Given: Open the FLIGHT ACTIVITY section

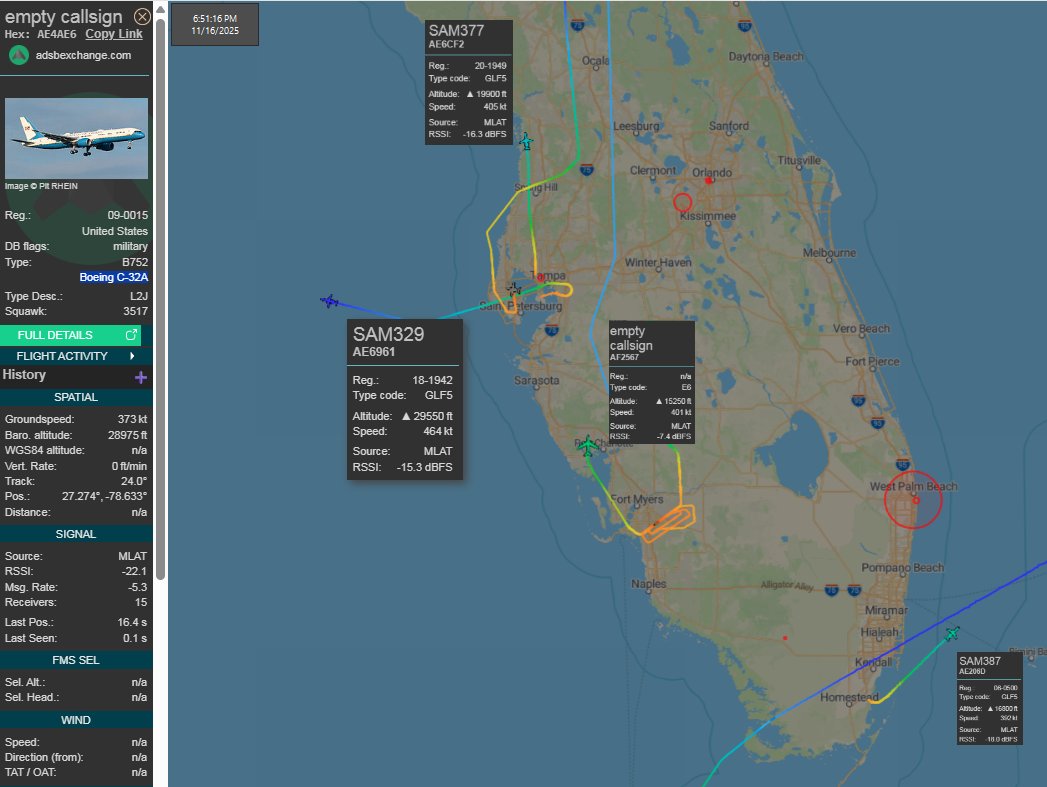Looking at the screenshot, I should click(76, 356).
